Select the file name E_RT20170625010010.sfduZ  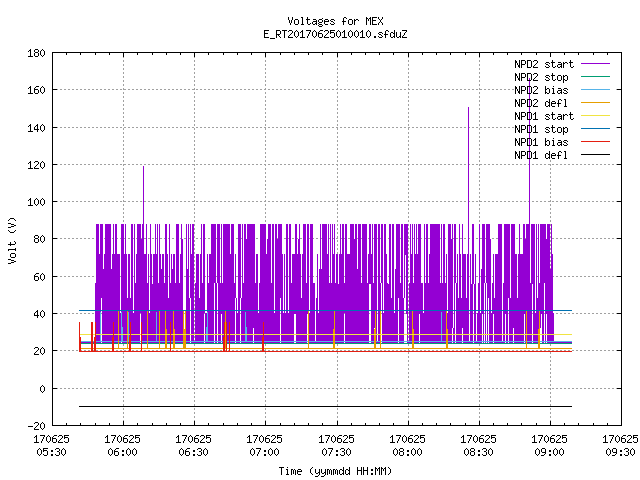pos(335,34)
